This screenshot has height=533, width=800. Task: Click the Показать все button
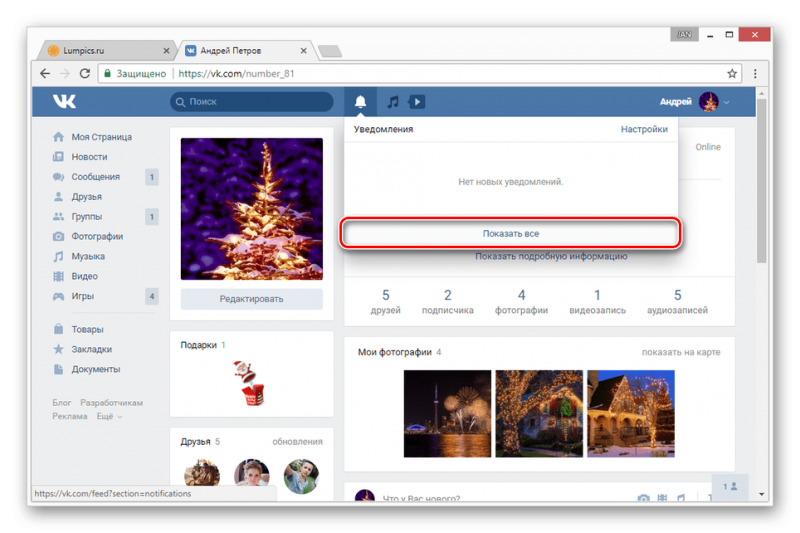[511, 234]
